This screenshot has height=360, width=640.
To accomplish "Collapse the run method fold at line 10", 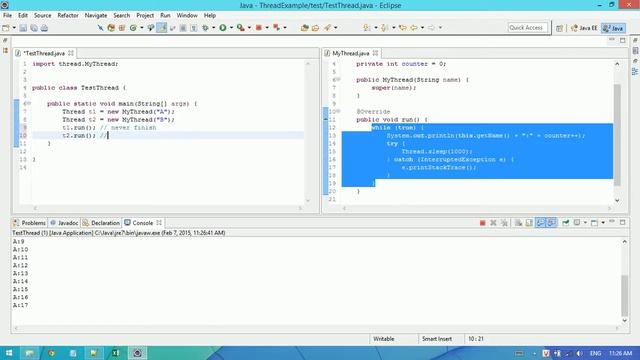I will point(338,111).
